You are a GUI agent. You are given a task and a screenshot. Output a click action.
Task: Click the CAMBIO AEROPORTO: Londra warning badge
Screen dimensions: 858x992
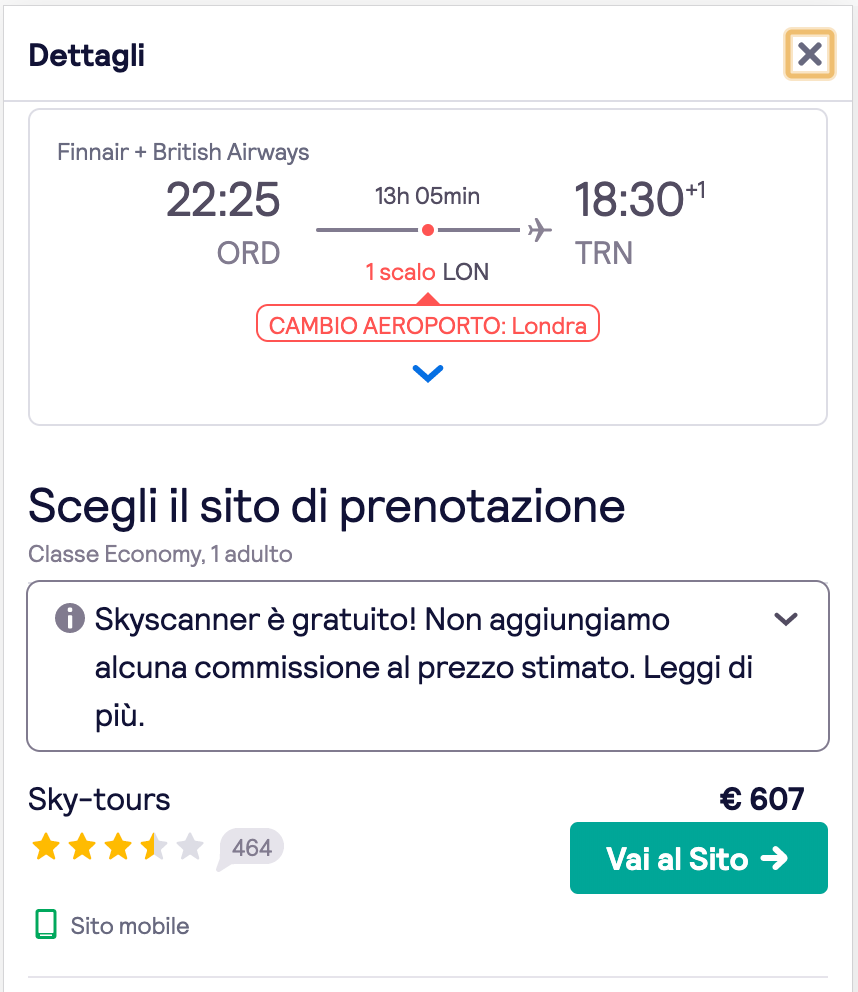428,324
